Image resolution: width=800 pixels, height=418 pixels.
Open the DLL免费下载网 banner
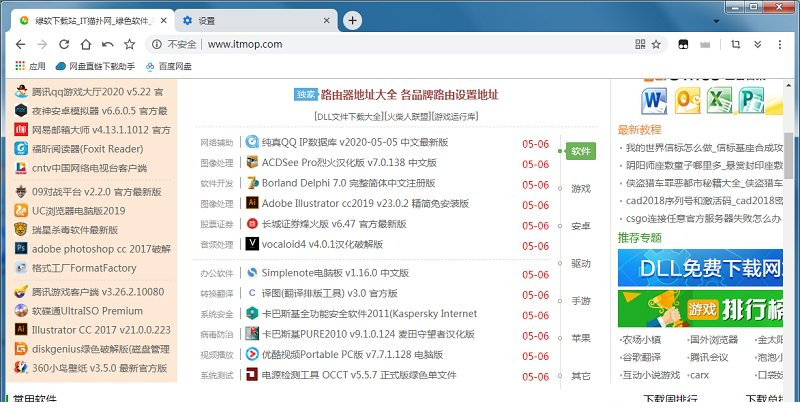coord(700,267)
